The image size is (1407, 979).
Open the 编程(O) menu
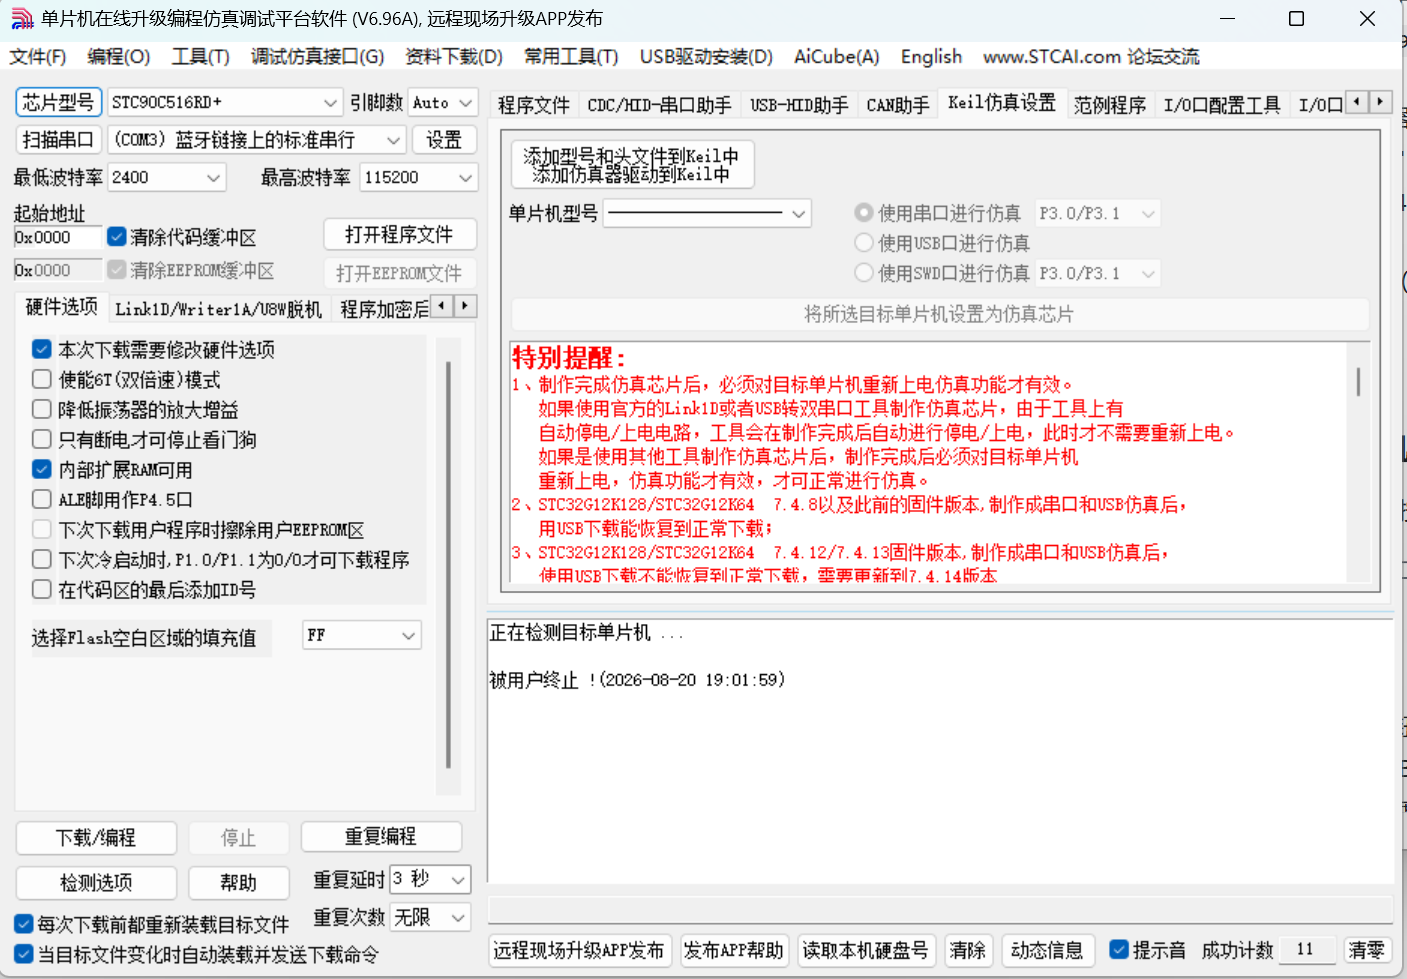(119, 57)
